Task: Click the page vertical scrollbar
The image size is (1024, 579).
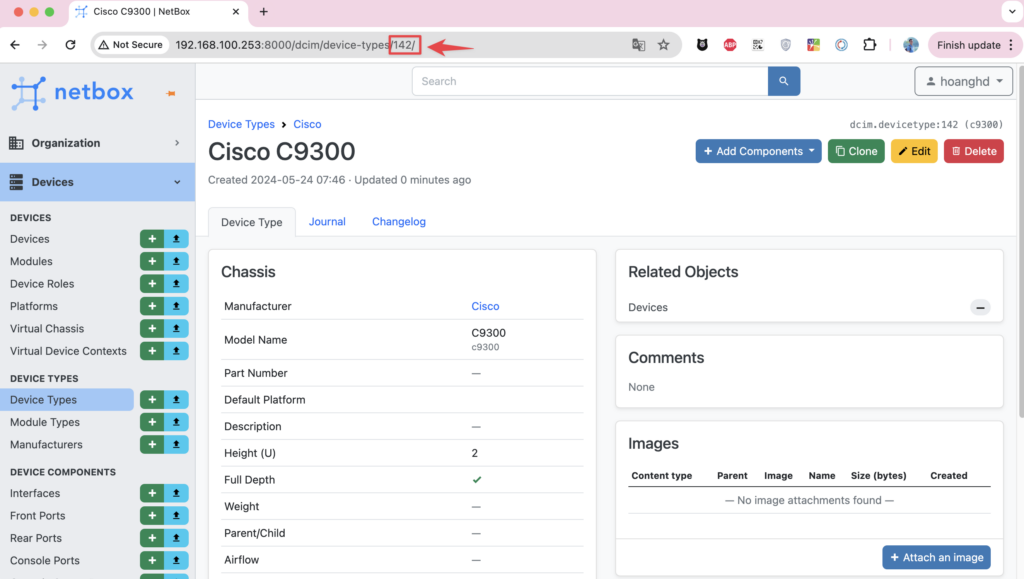Action: (x=1020, y=242)
